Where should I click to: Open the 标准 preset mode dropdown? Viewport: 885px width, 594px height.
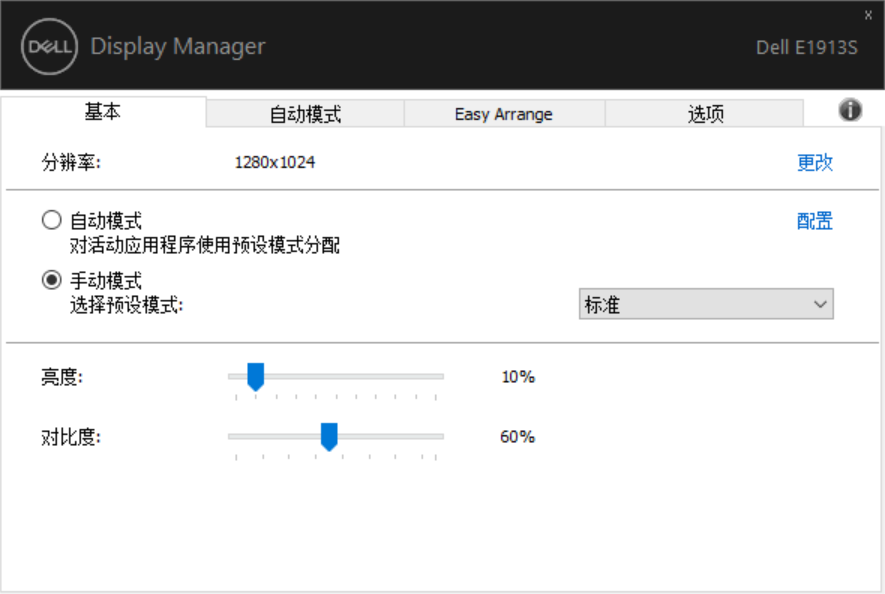(706, 304)
